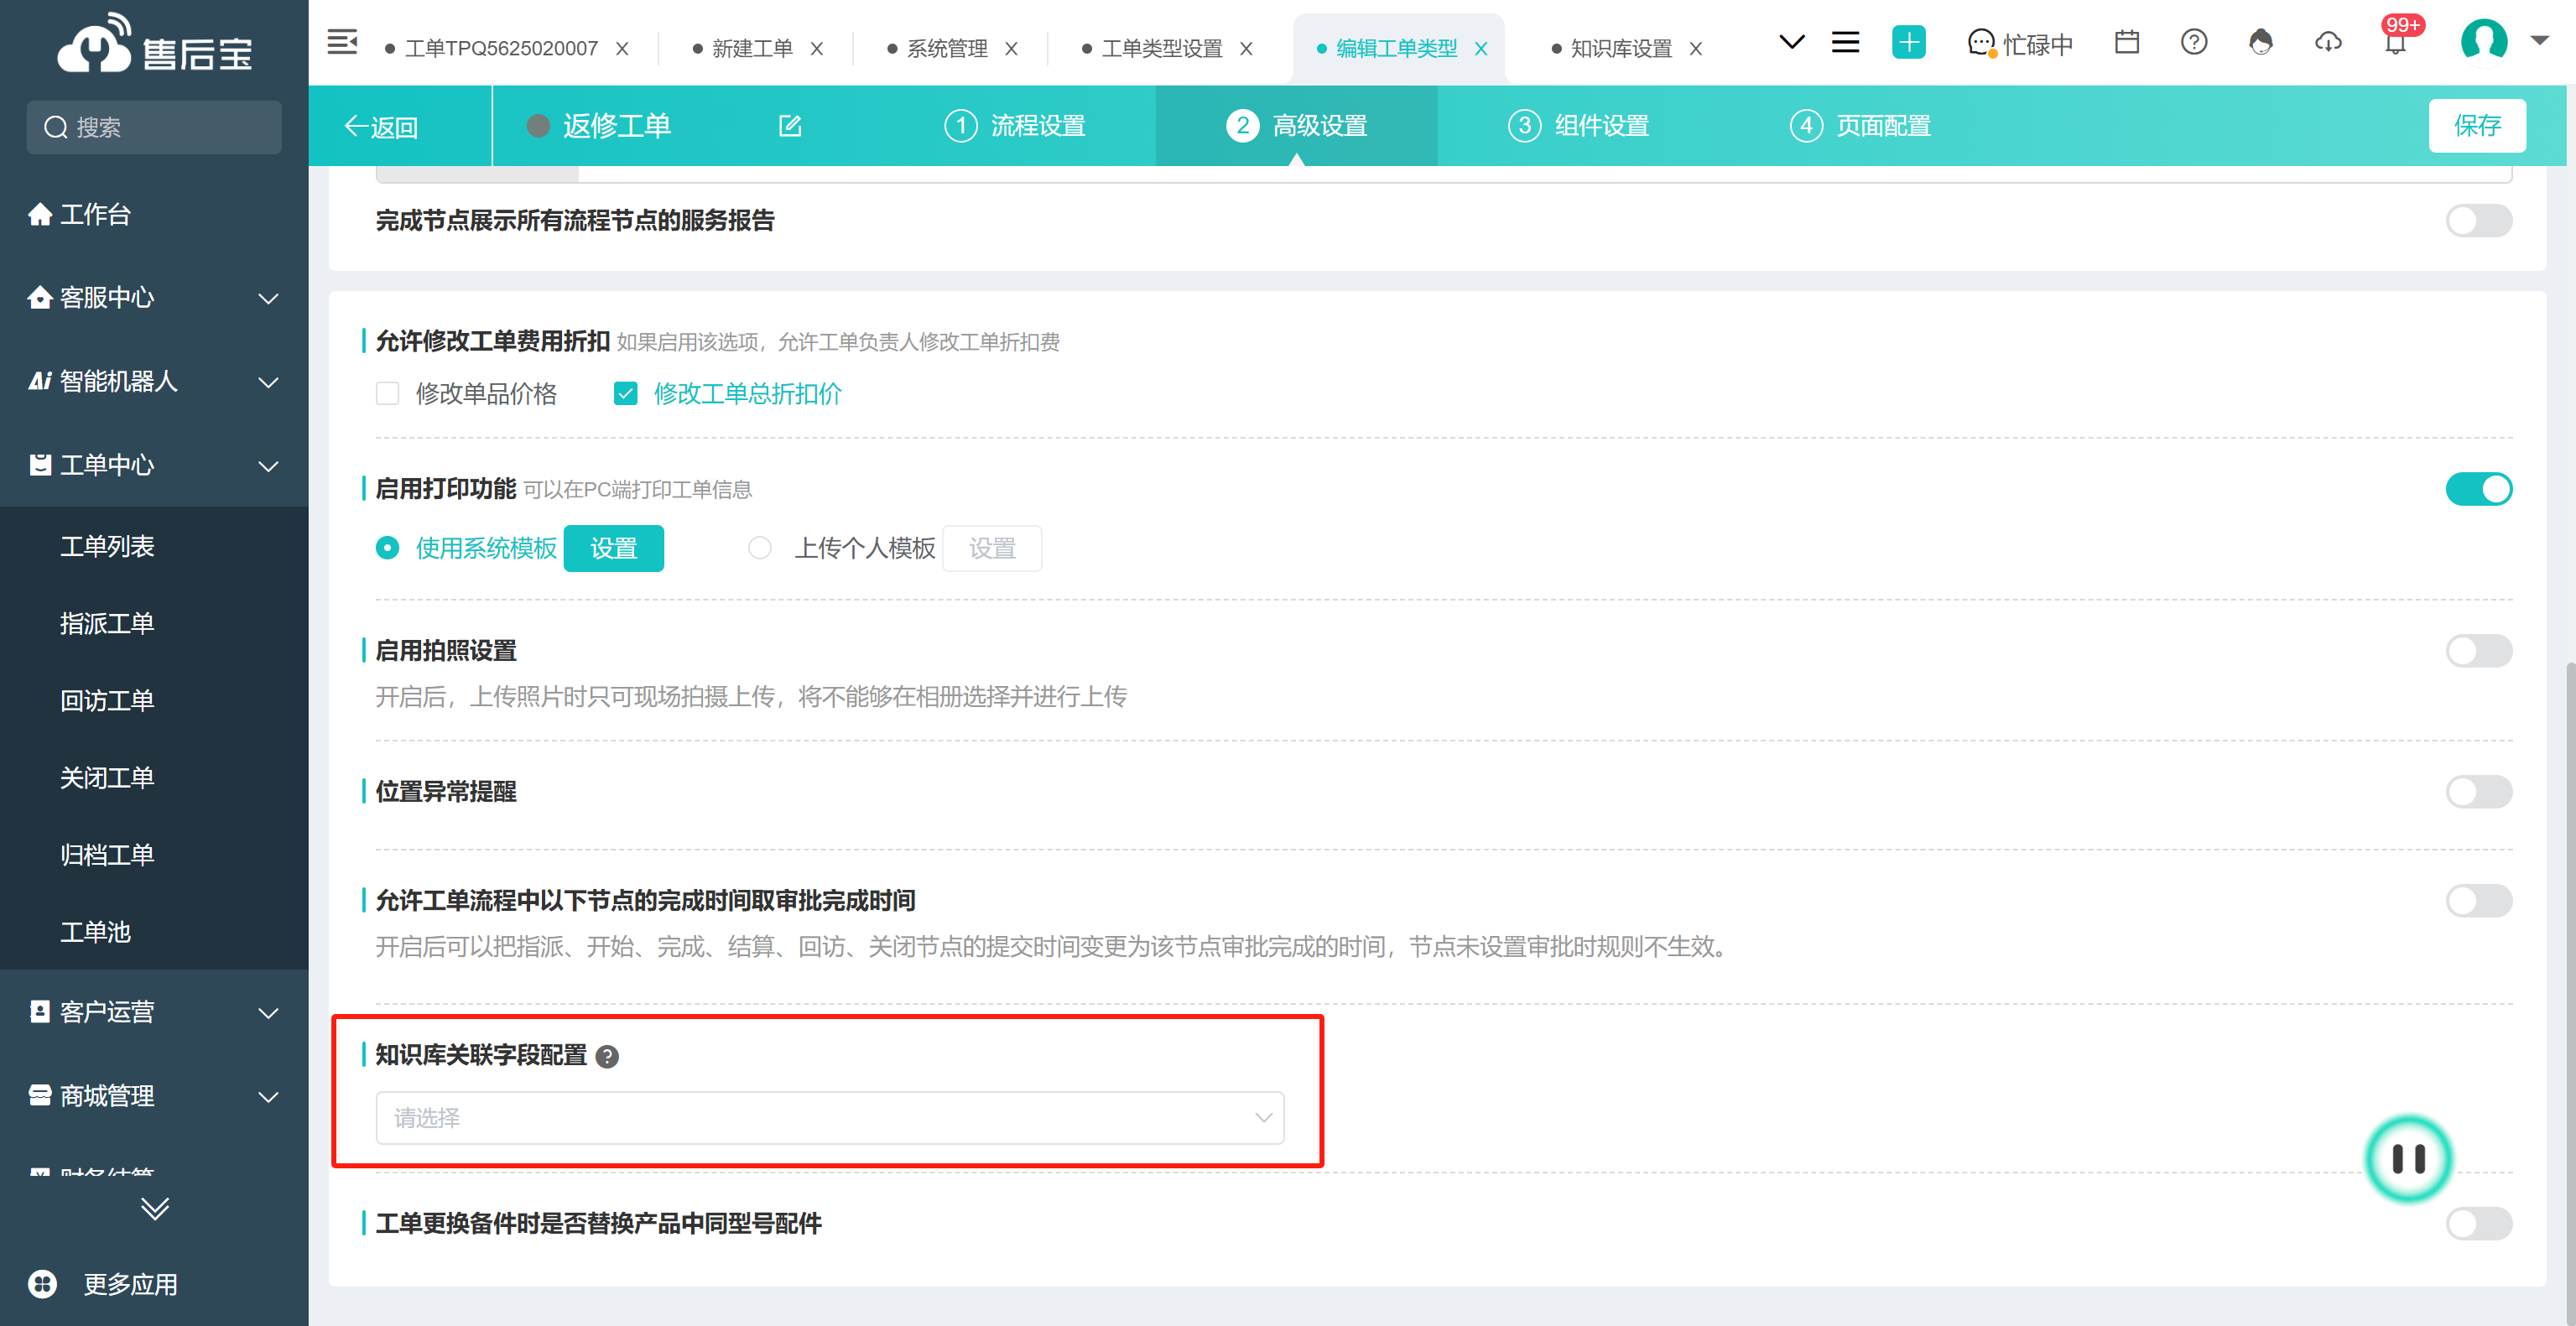Viewport: 2576px width, 1326px height.
Task: Go to step 1 流程设置
Action: (1015, 126)
